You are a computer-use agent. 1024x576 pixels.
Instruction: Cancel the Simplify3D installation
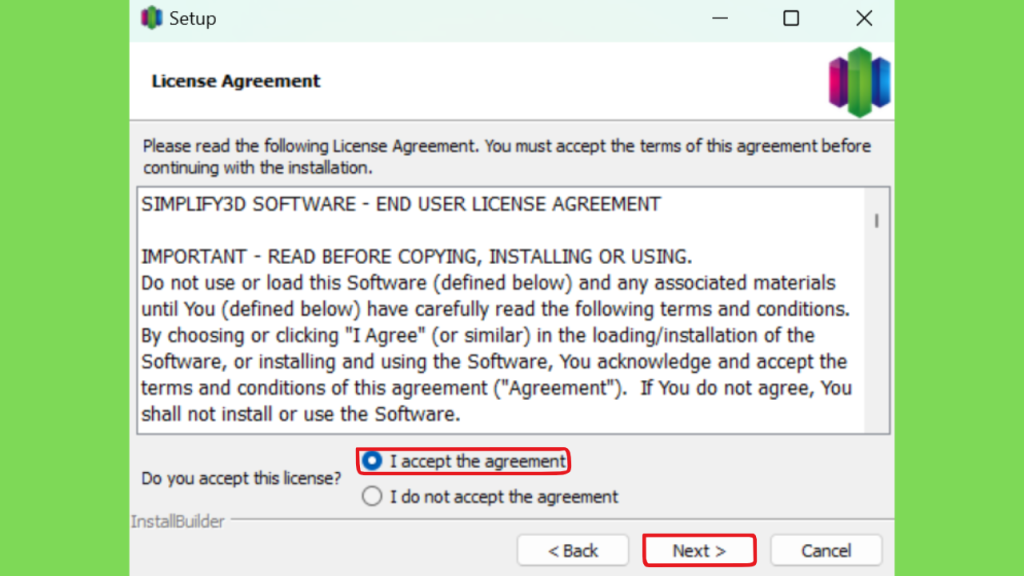(x=826, y=551)
